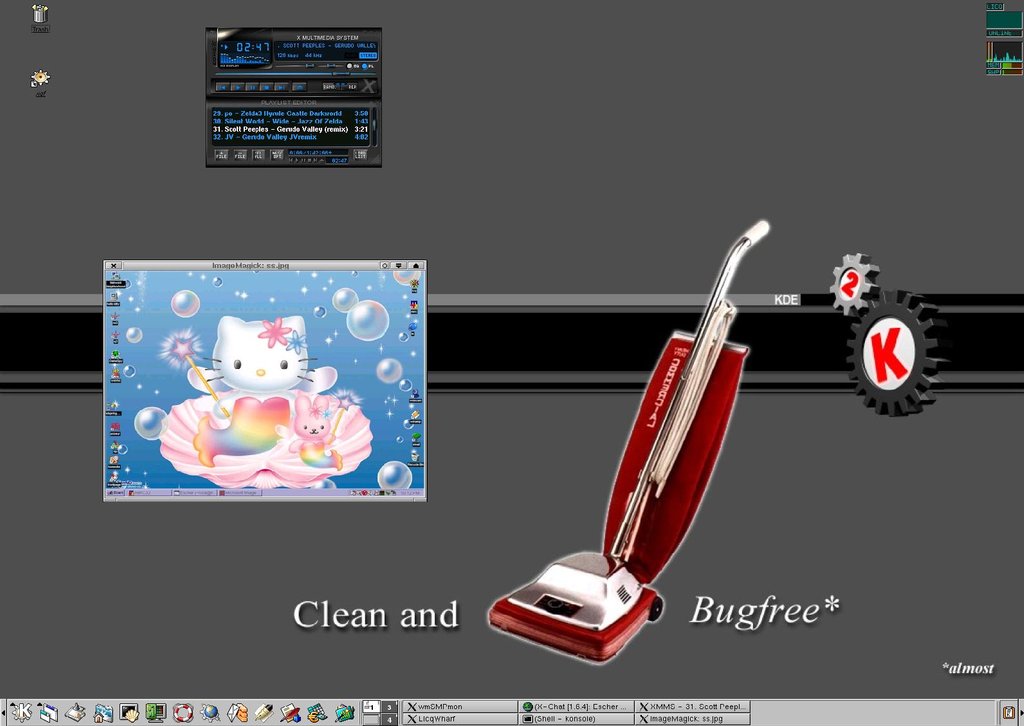Open the playlist Add File menu button
This screenshot has height=726, width=1024.
221,155
